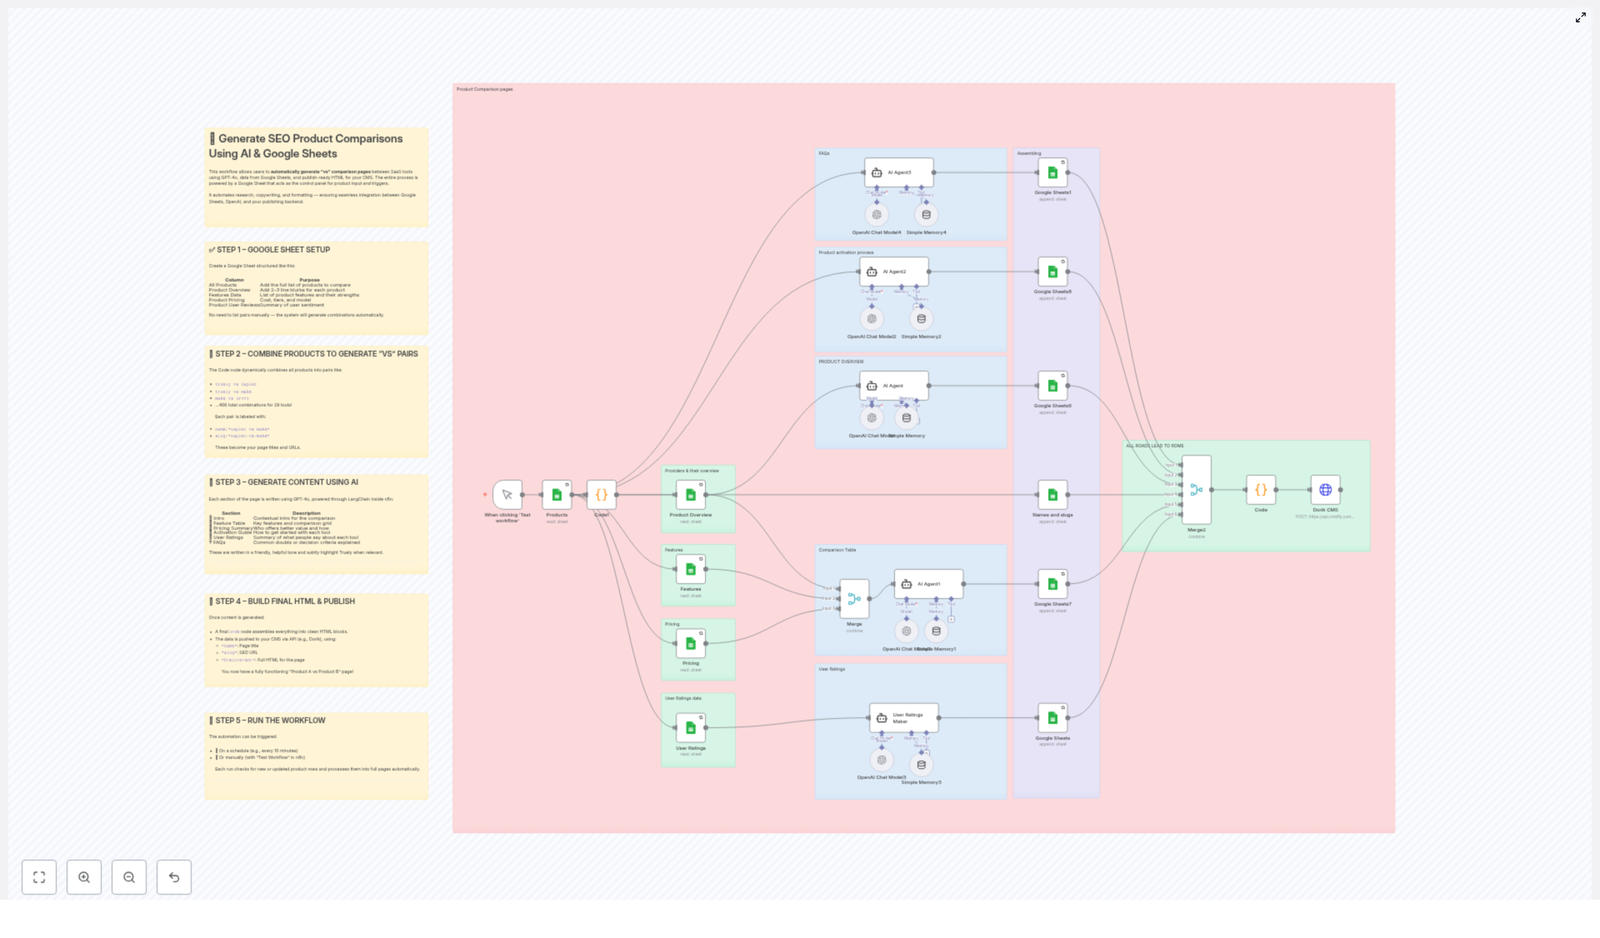Click the OpenAI Chat Model4 sub-node
The width and height of the screenshot is (1600, 938).
tap(877, 214)
